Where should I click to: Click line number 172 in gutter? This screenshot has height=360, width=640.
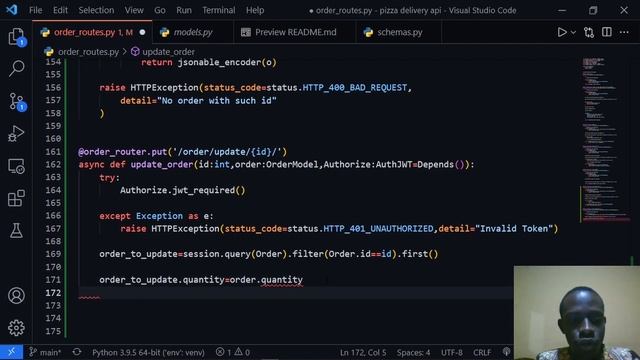53,293
